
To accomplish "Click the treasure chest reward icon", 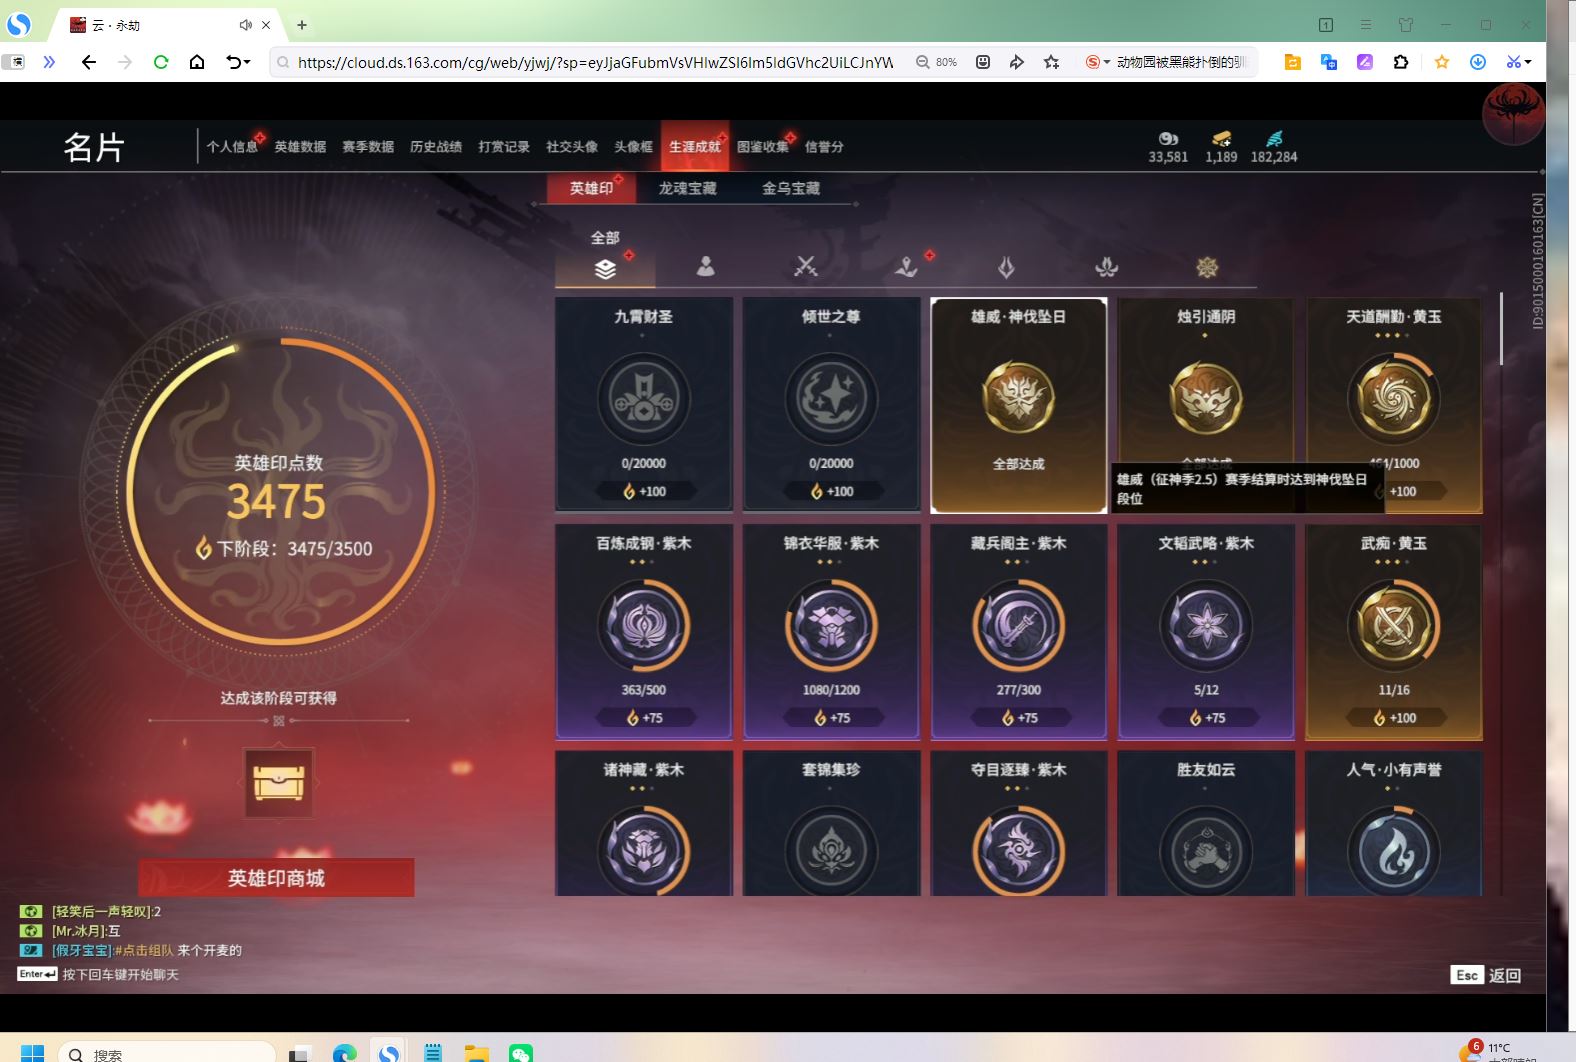I will click(279, 783).
